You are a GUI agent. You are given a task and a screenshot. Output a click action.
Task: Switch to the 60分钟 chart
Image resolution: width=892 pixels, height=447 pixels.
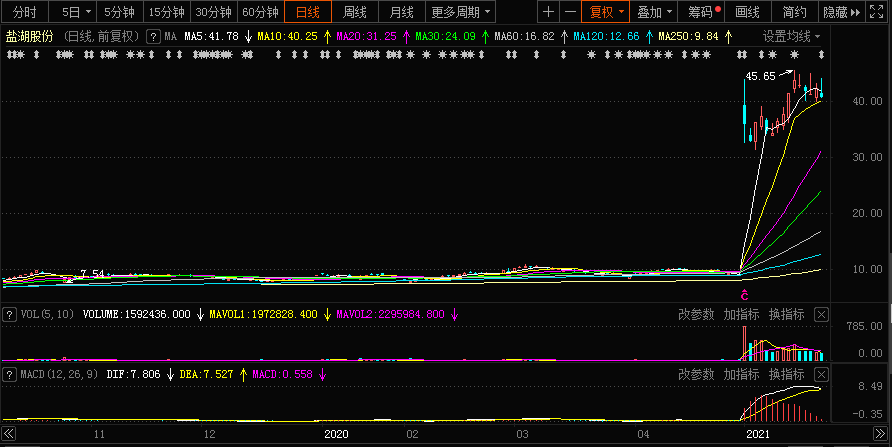pos(261,12)
